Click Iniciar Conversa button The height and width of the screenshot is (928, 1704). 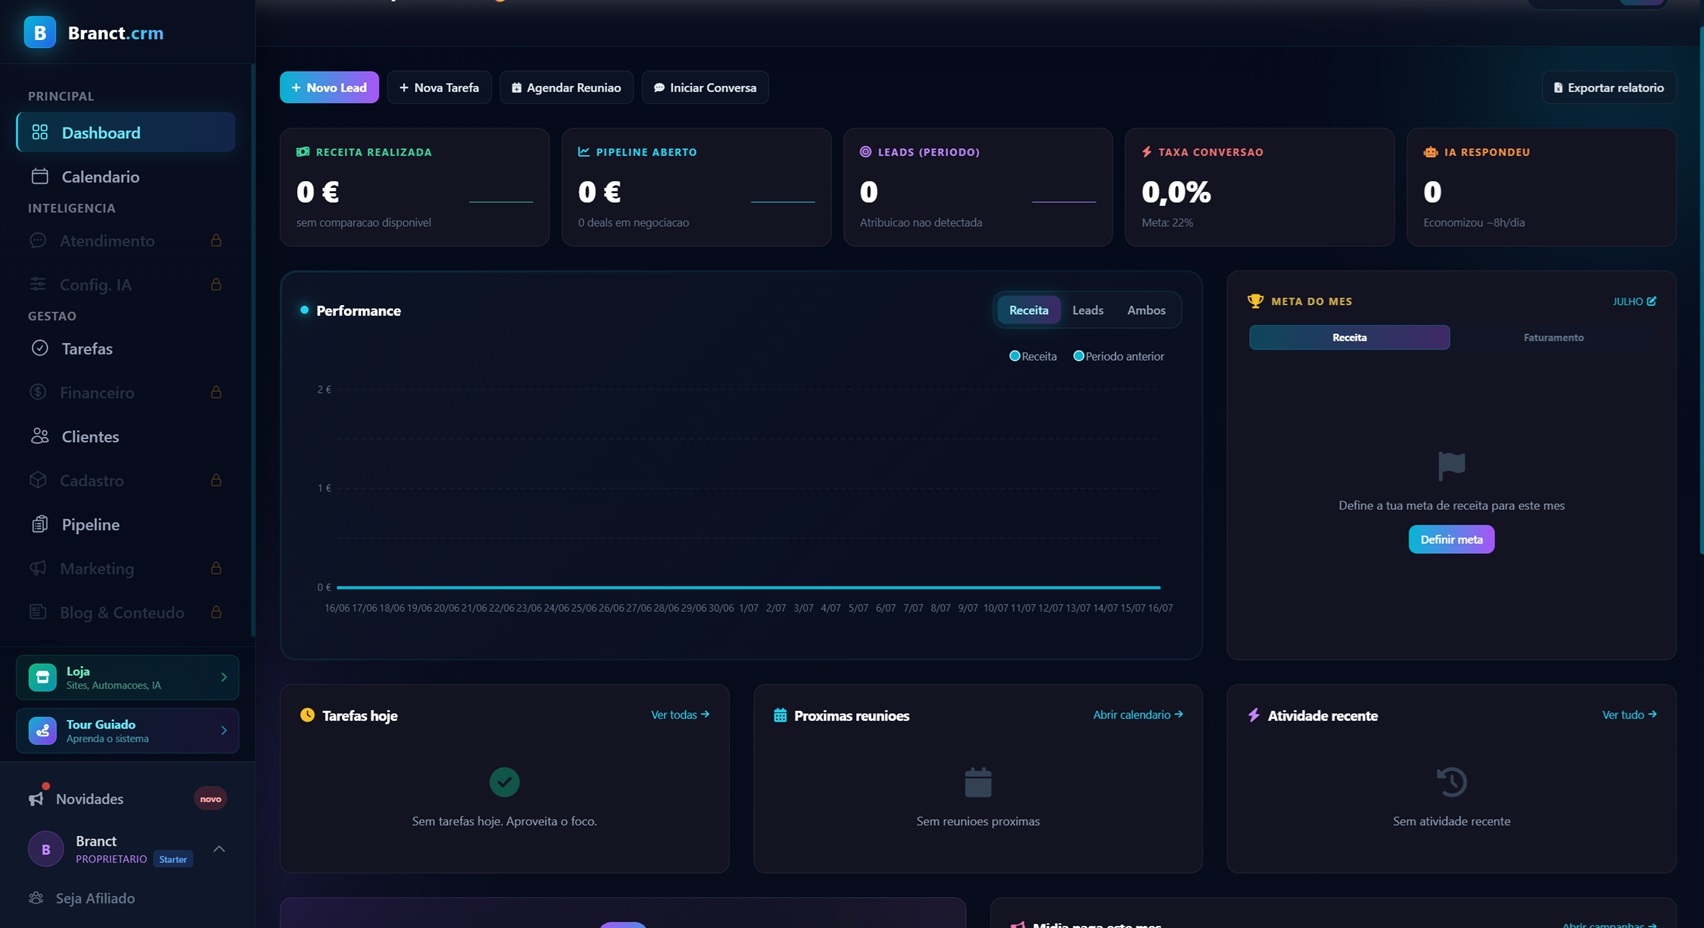coord(705,87)
